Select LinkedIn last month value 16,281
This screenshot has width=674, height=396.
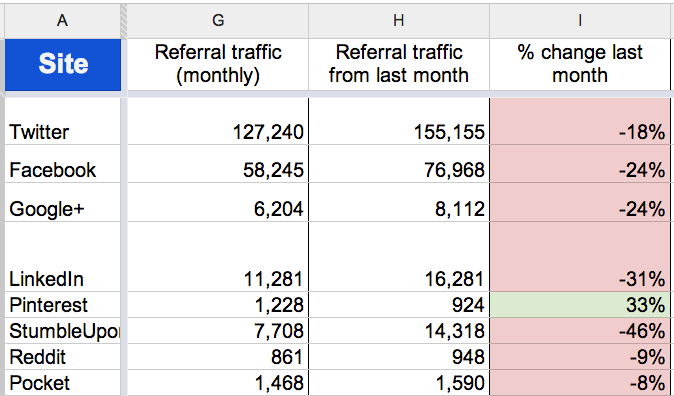pos(399,257)
